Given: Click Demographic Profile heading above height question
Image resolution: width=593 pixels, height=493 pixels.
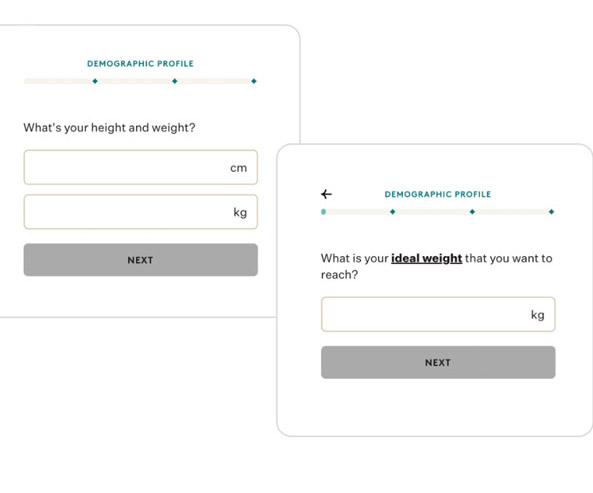Looking at the screenshot, I should pyautogui.click(x=140, y=64).
